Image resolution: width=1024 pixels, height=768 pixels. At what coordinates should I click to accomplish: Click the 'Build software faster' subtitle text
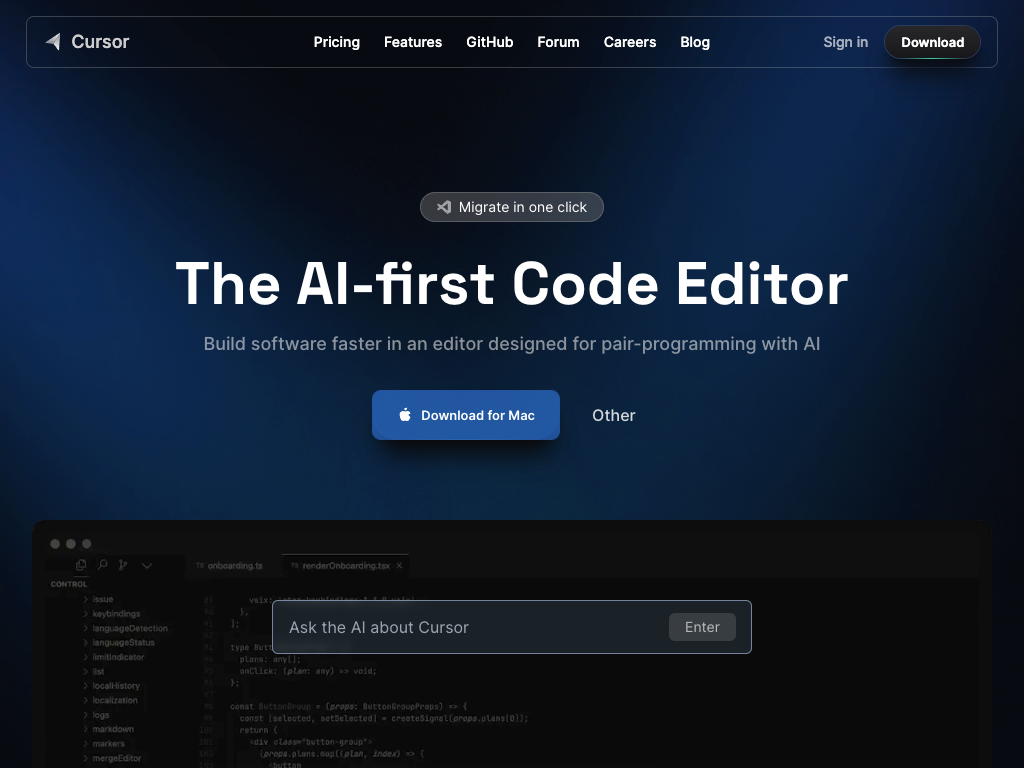(511, 344)
